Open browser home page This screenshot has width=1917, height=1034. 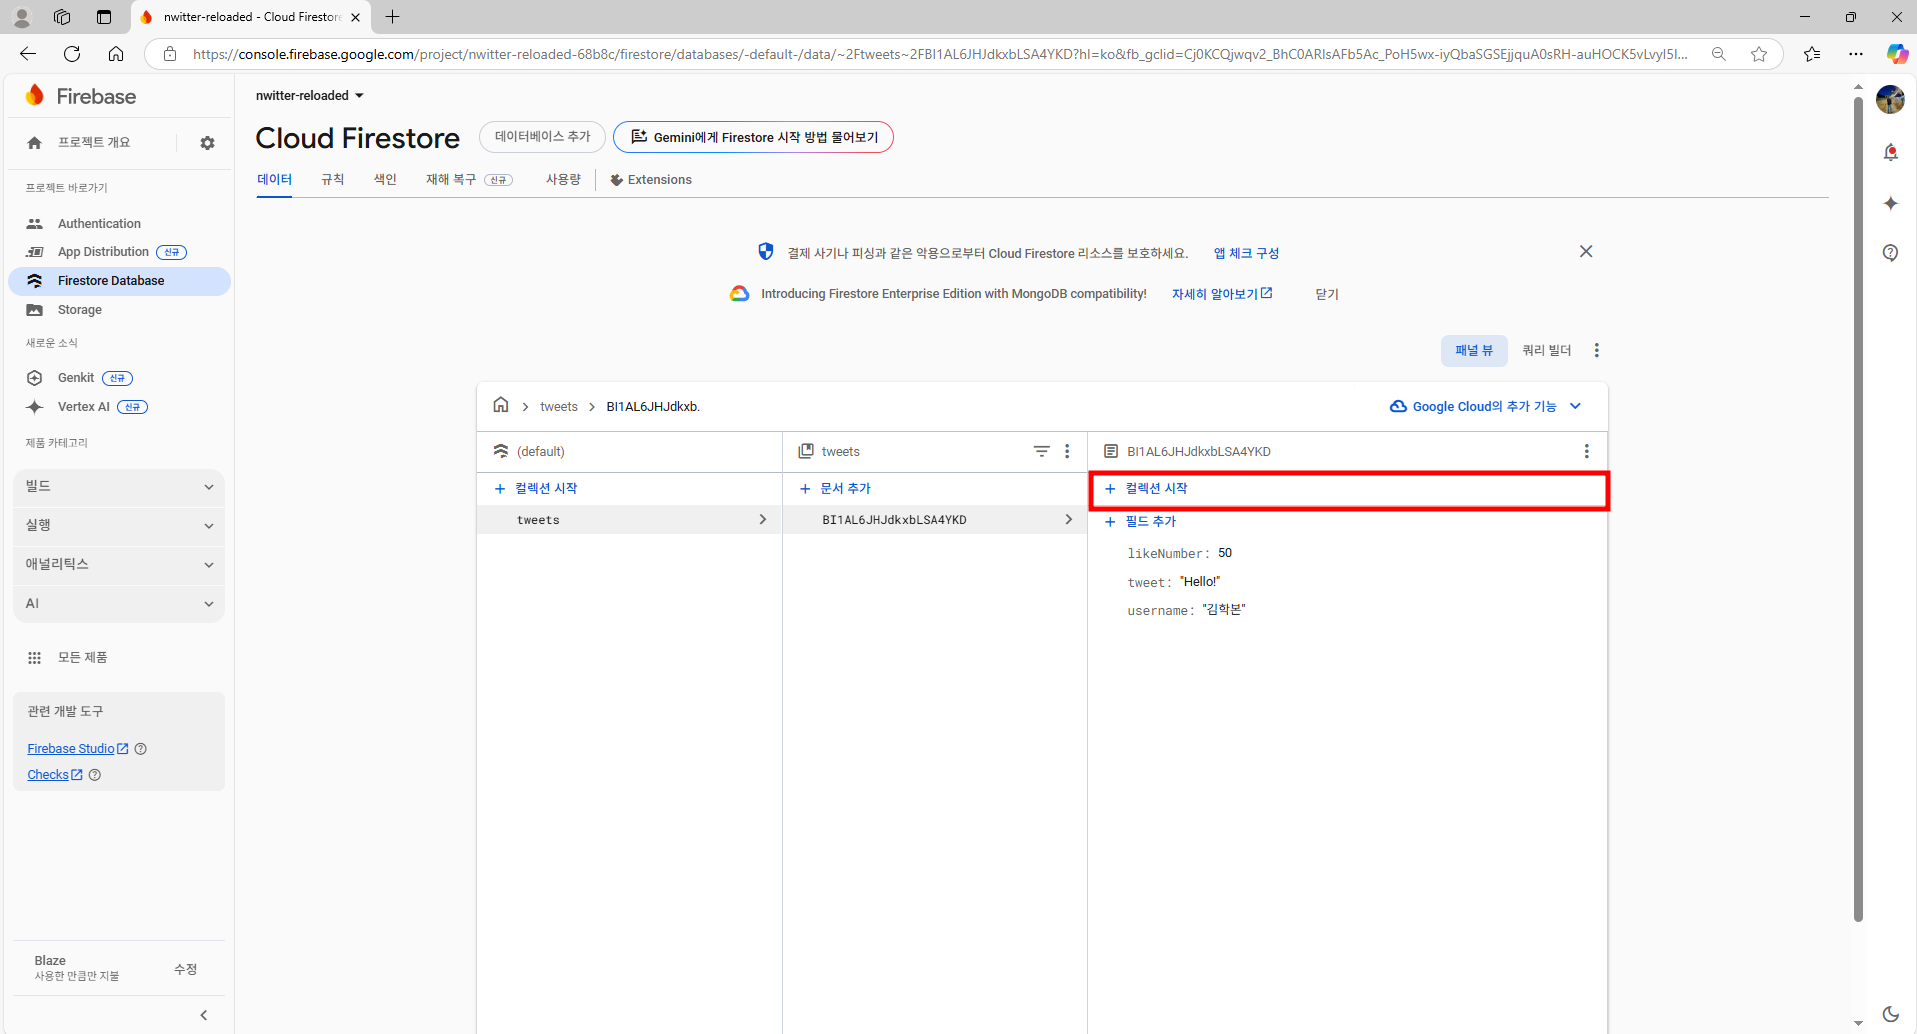tap(116, 54)
